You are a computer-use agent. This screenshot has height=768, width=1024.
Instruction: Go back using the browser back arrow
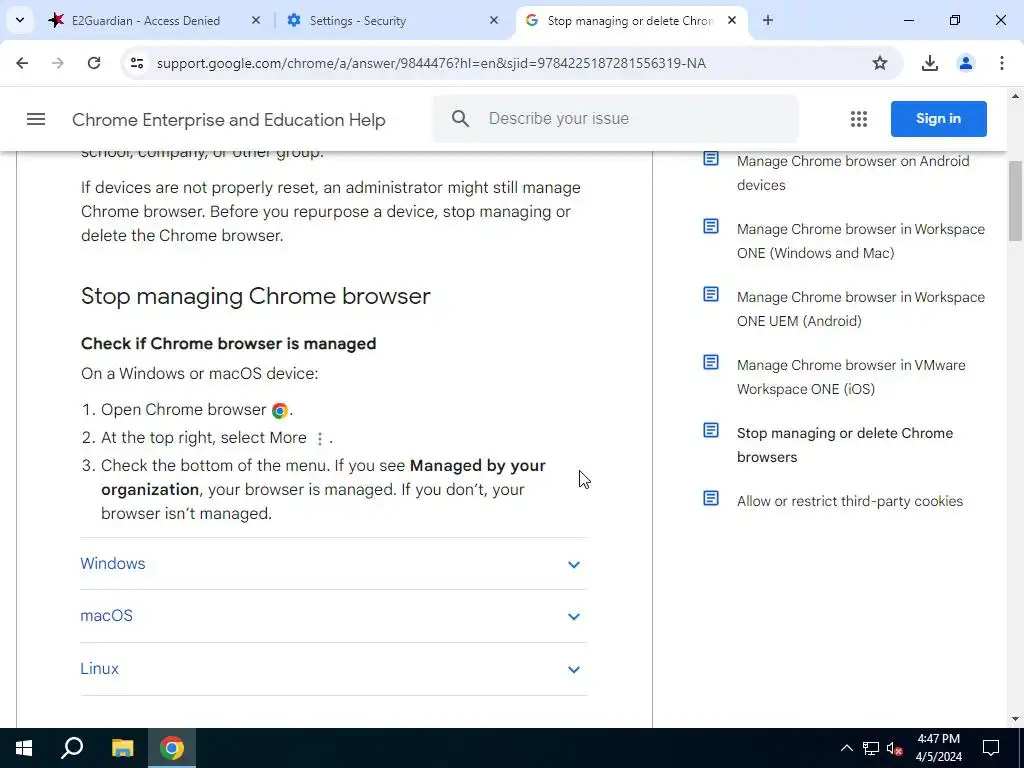click(x=22, y=63)
